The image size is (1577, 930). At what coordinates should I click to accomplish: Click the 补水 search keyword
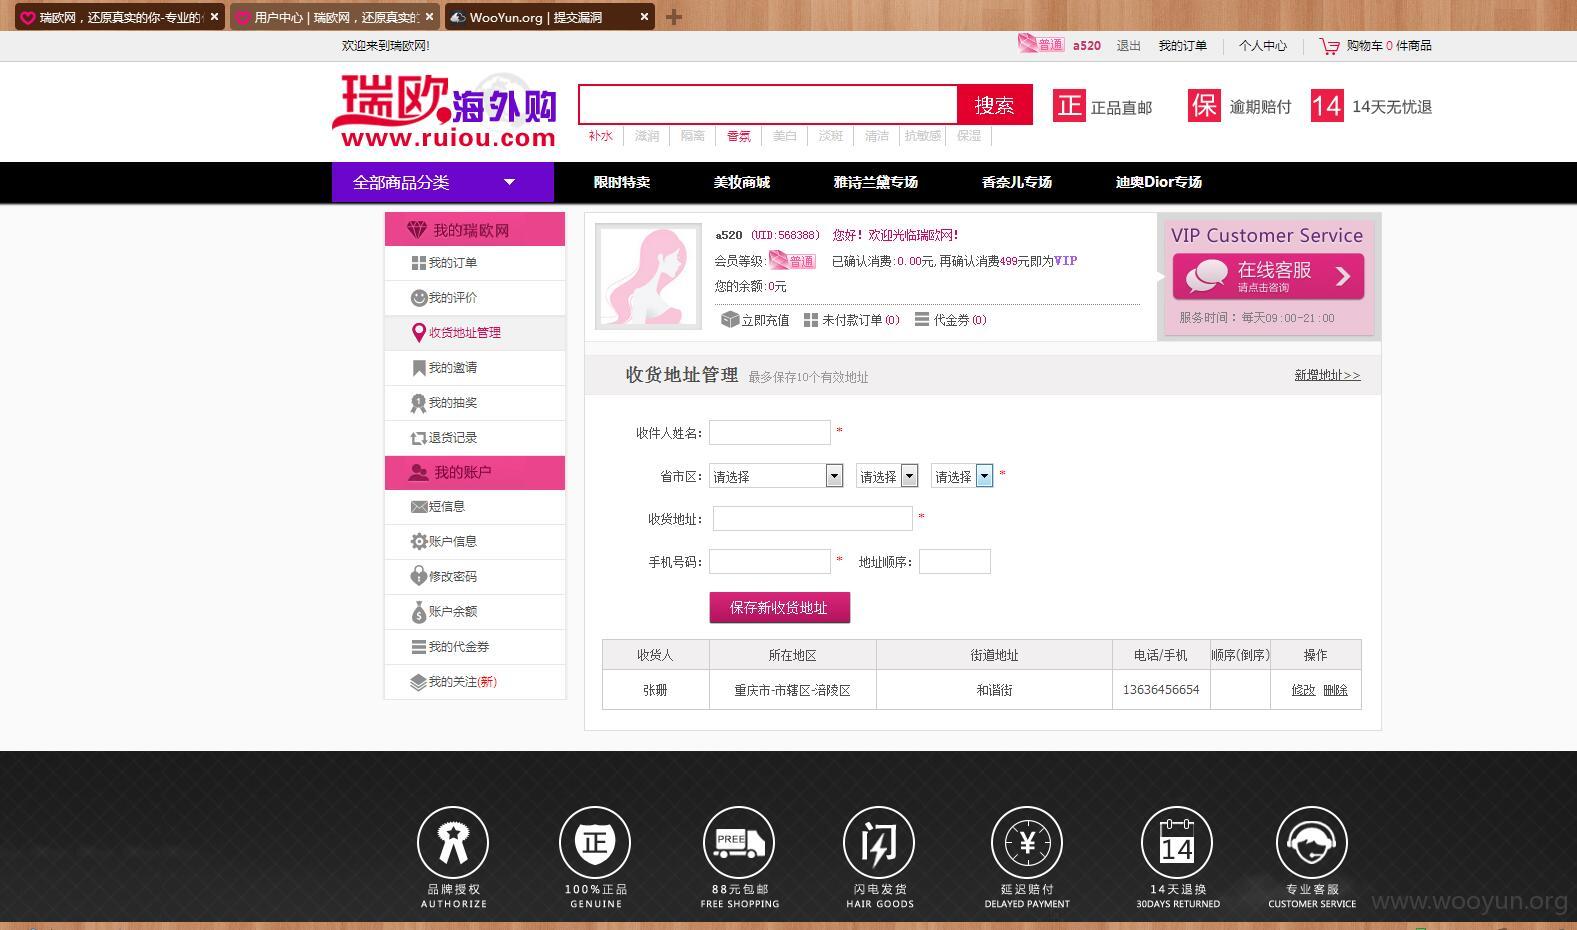600,136
